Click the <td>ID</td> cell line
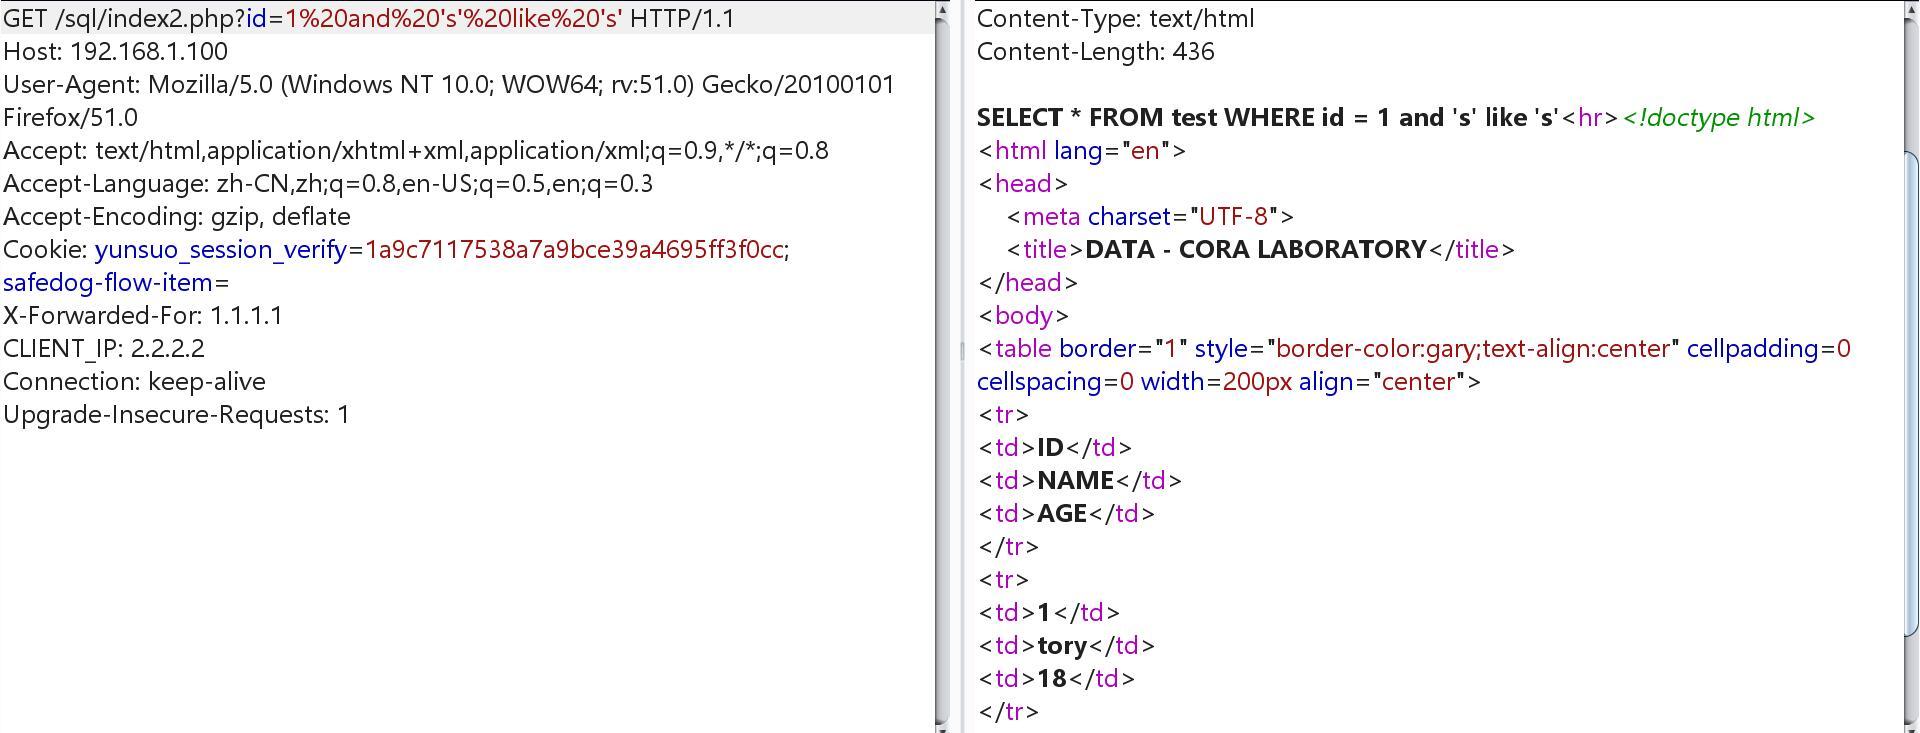The height and width of the screenshot is (733, 1920). [1055, 447]
